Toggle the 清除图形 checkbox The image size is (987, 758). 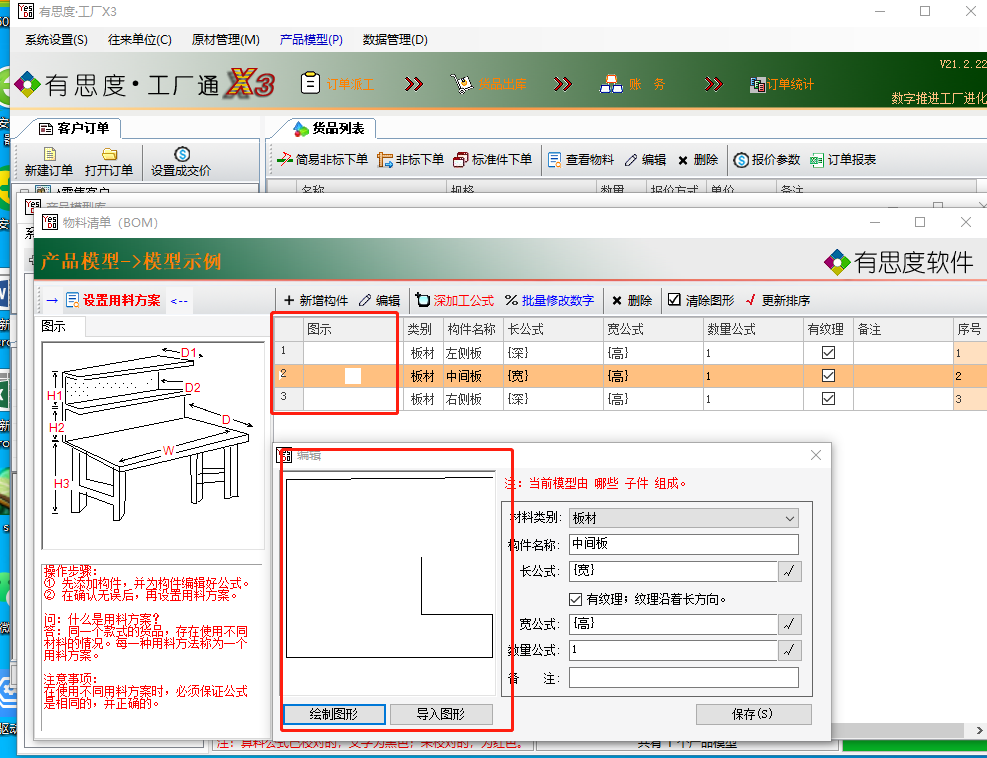pyautogui.click(x=674, y=300)
